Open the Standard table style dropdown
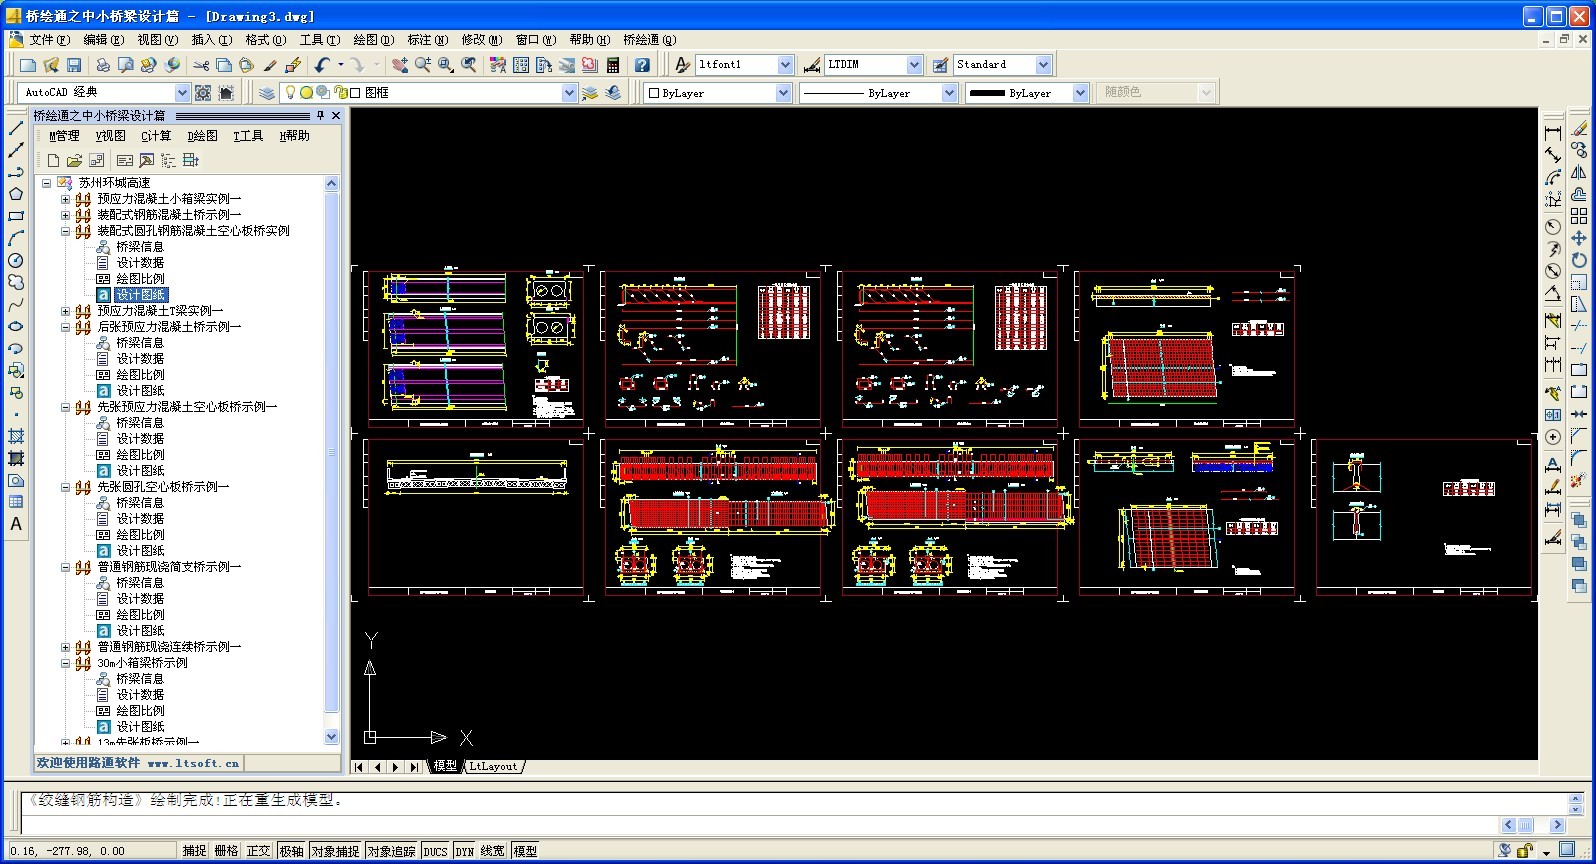The height and width of the screenshot is (864, 1596). tap(1043, 65)
